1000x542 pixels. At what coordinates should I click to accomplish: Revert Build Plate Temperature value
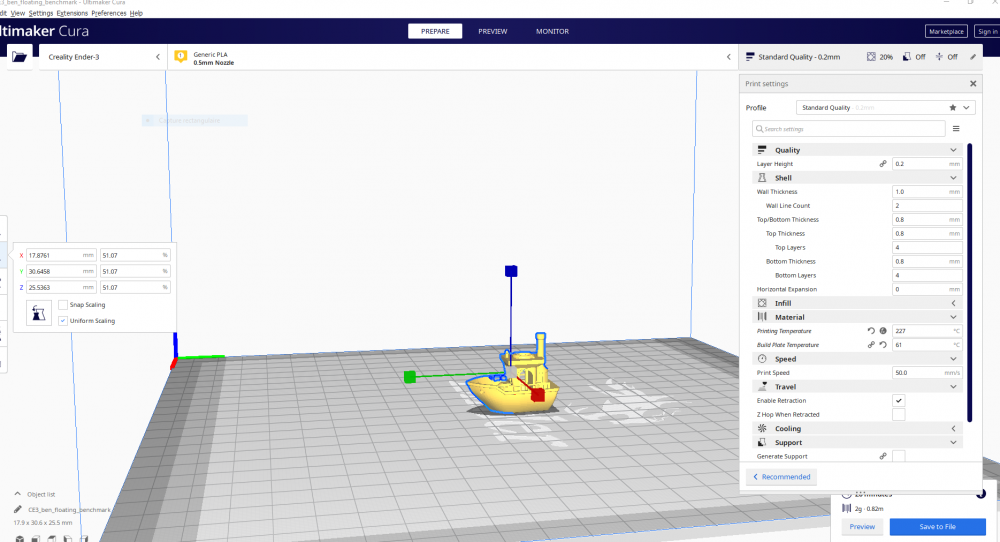(883, 345)
